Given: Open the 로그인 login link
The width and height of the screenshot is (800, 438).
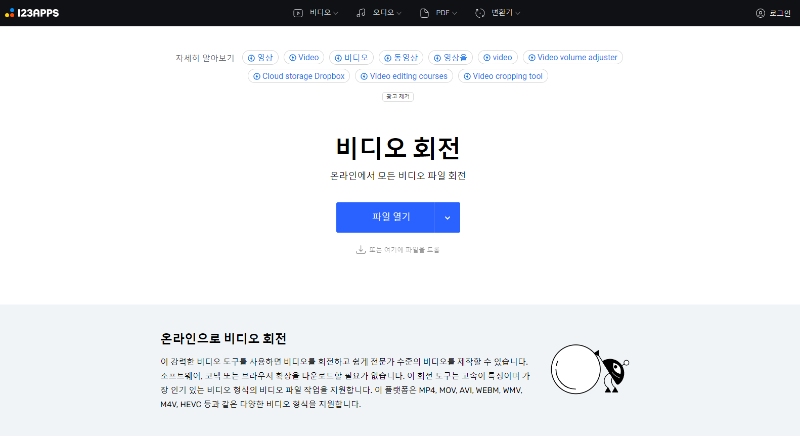Looking at the screenshot, I should click(773, 13).
